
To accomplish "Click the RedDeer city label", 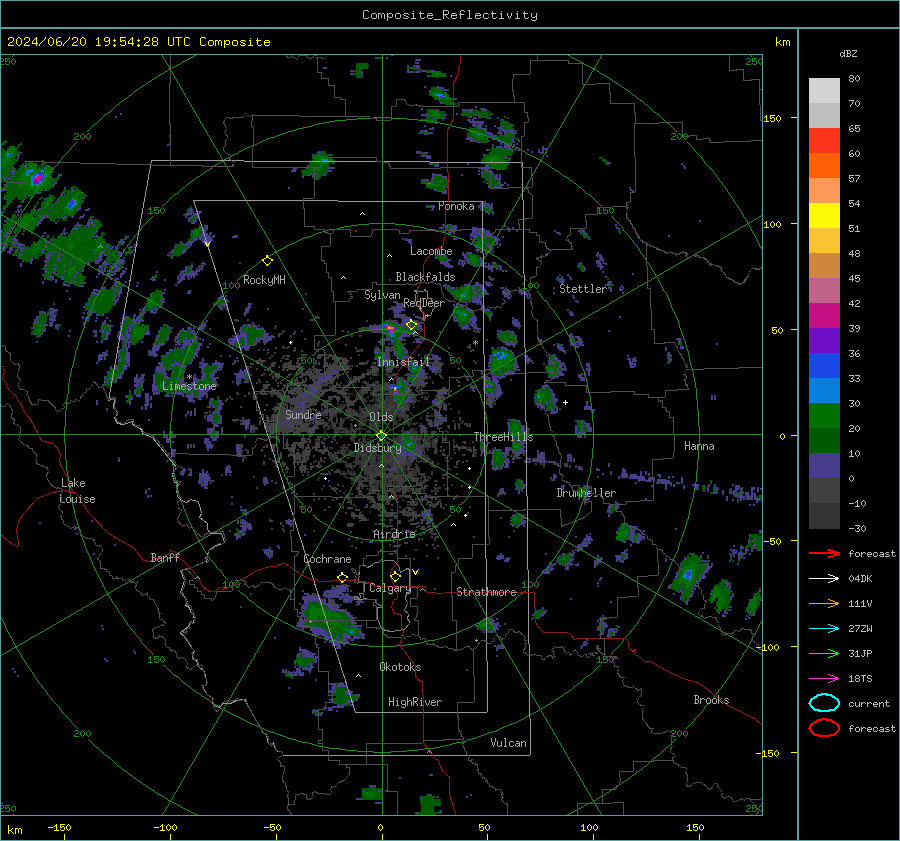I will click(x=424, y=303).
